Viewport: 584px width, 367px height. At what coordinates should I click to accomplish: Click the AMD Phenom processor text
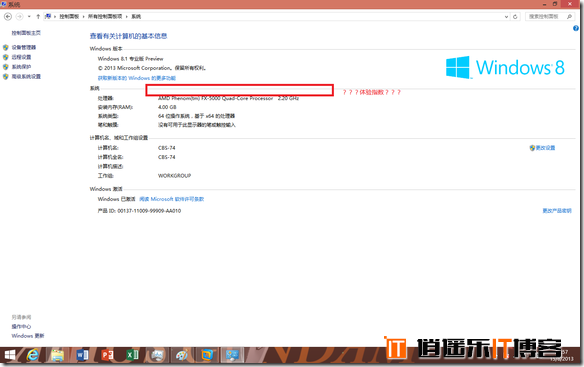pos(228,98)
